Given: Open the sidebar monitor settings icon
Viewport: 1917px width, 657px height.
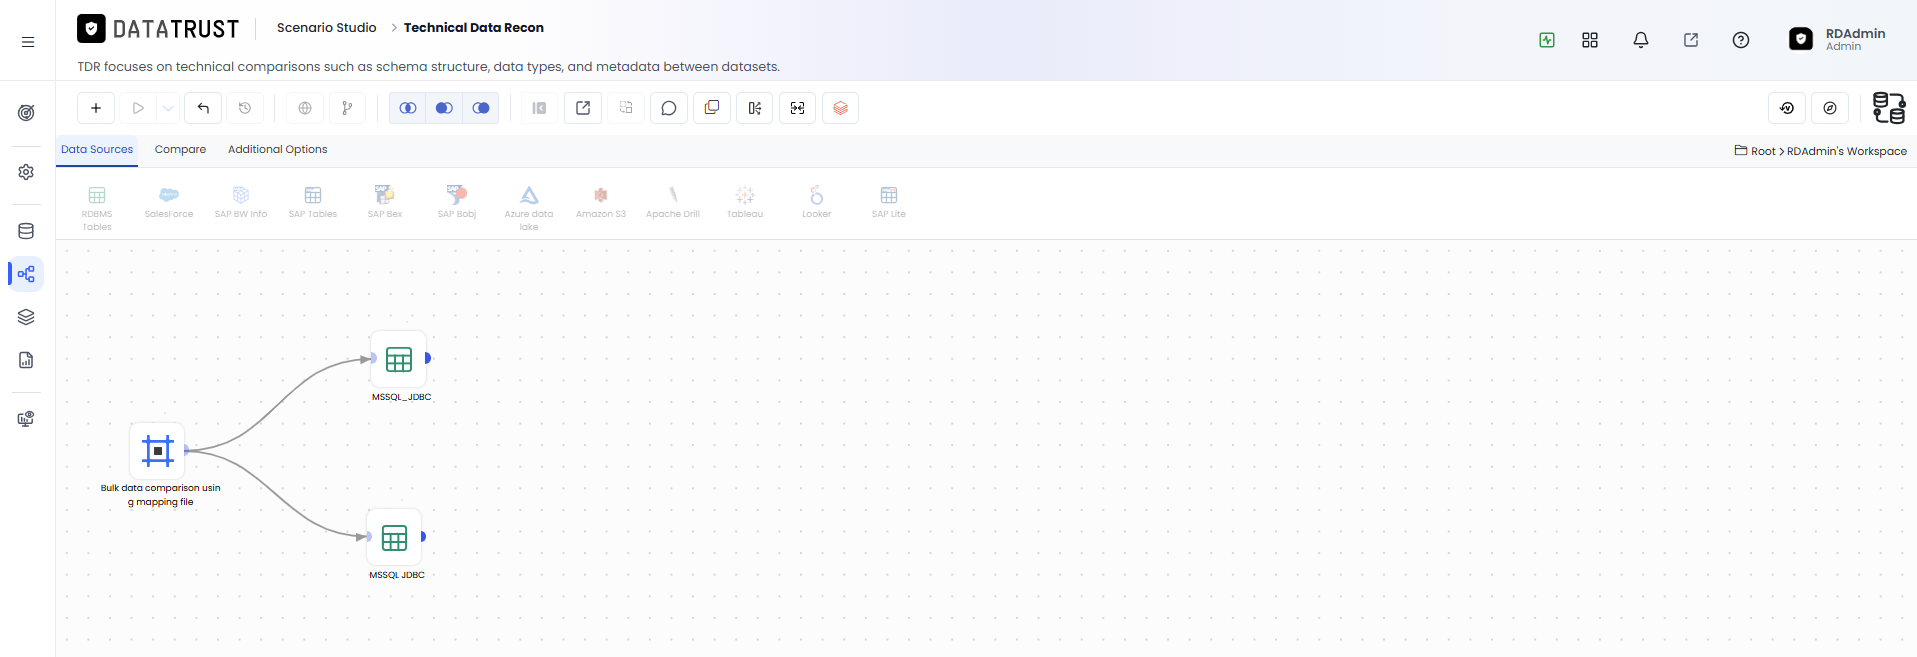Looking at the screenshot, I should click(26, 419).
